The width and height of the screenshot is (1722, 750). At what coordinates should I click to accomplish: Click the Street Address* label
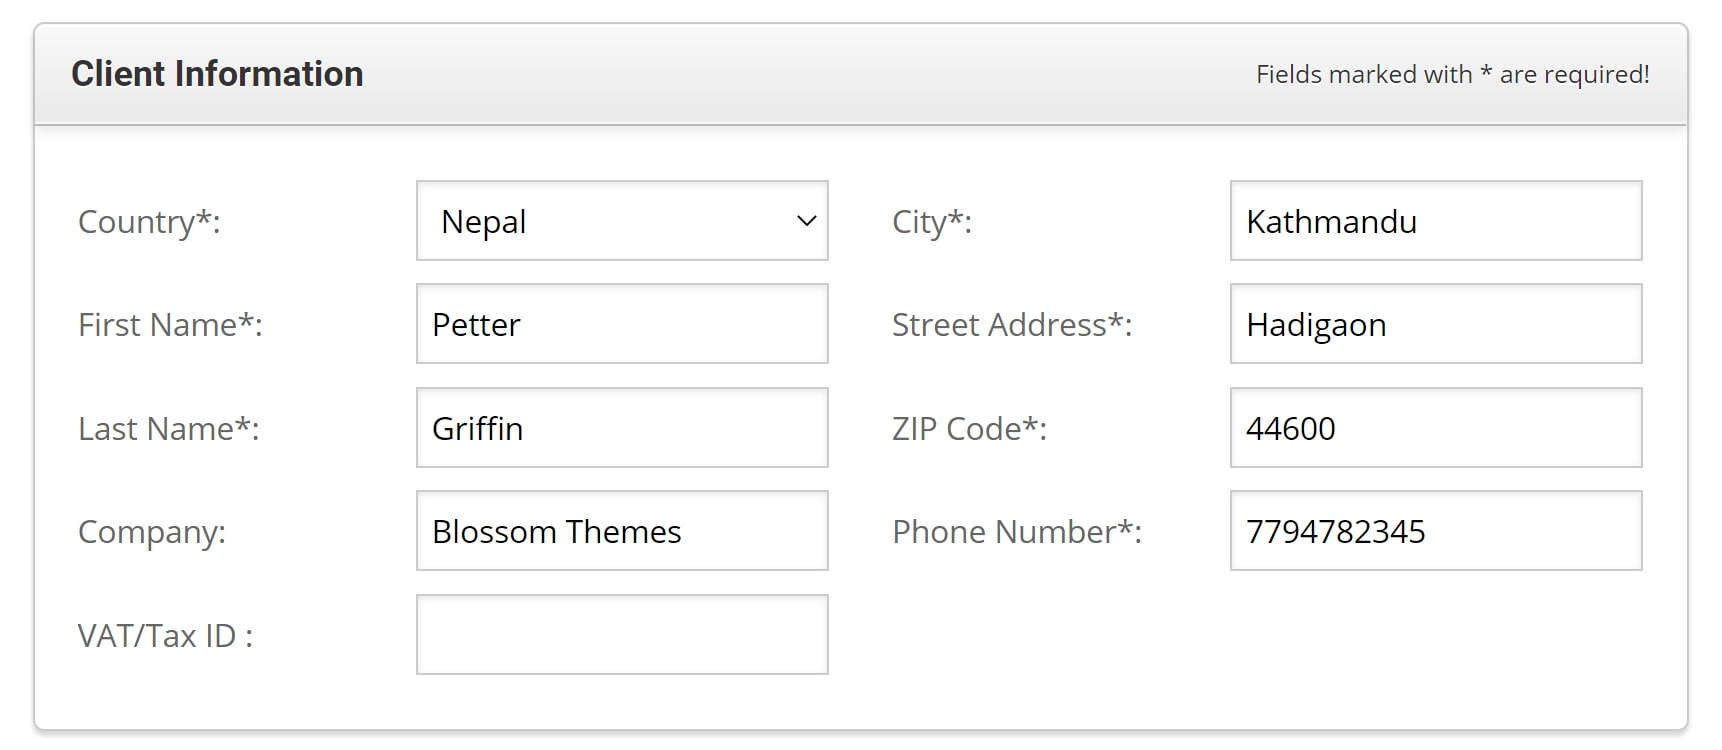[1012, 325]
